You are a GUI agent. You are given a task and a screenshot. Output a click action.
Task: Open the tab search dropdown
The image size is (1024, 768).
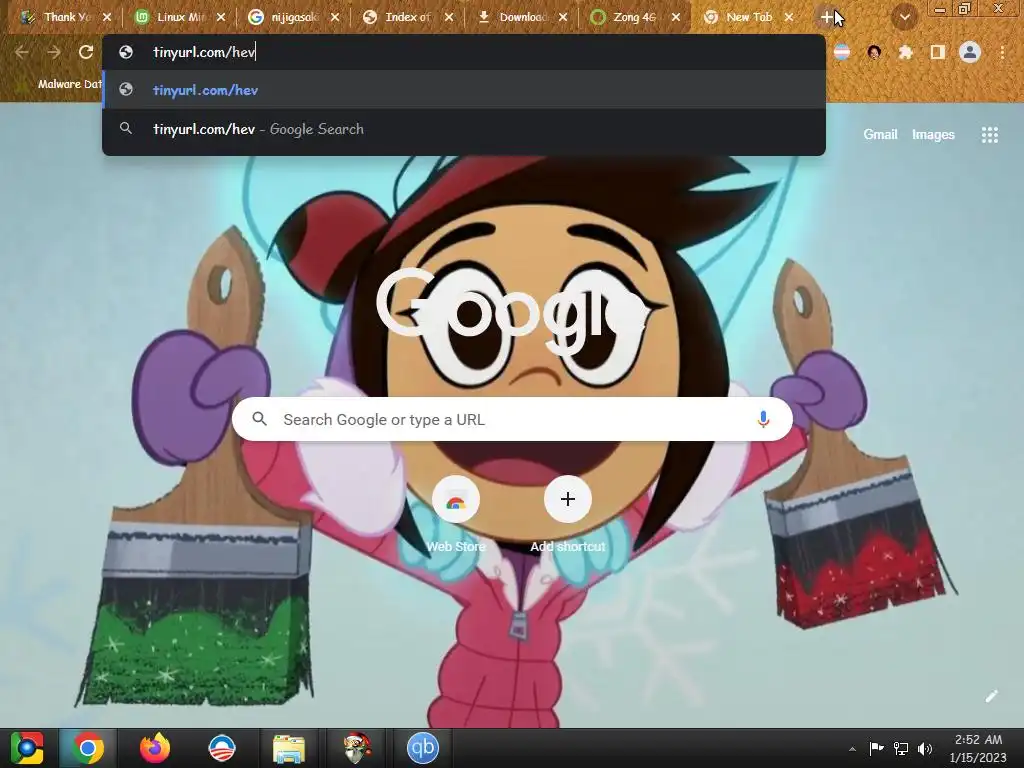pyautogui.click(x=904, y=18)
